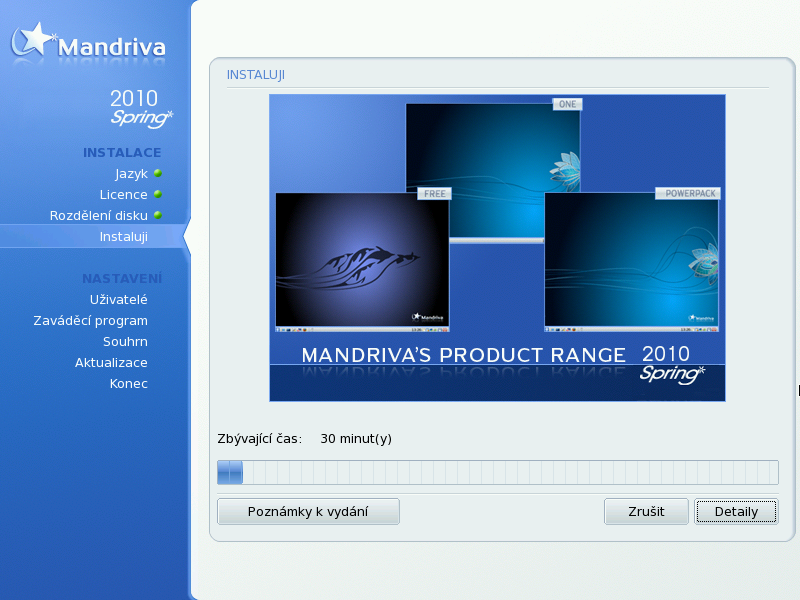The image size is (800, 600).
Task: Click the 2010 Spring logo in sidebar
Action: coord(141,108)
